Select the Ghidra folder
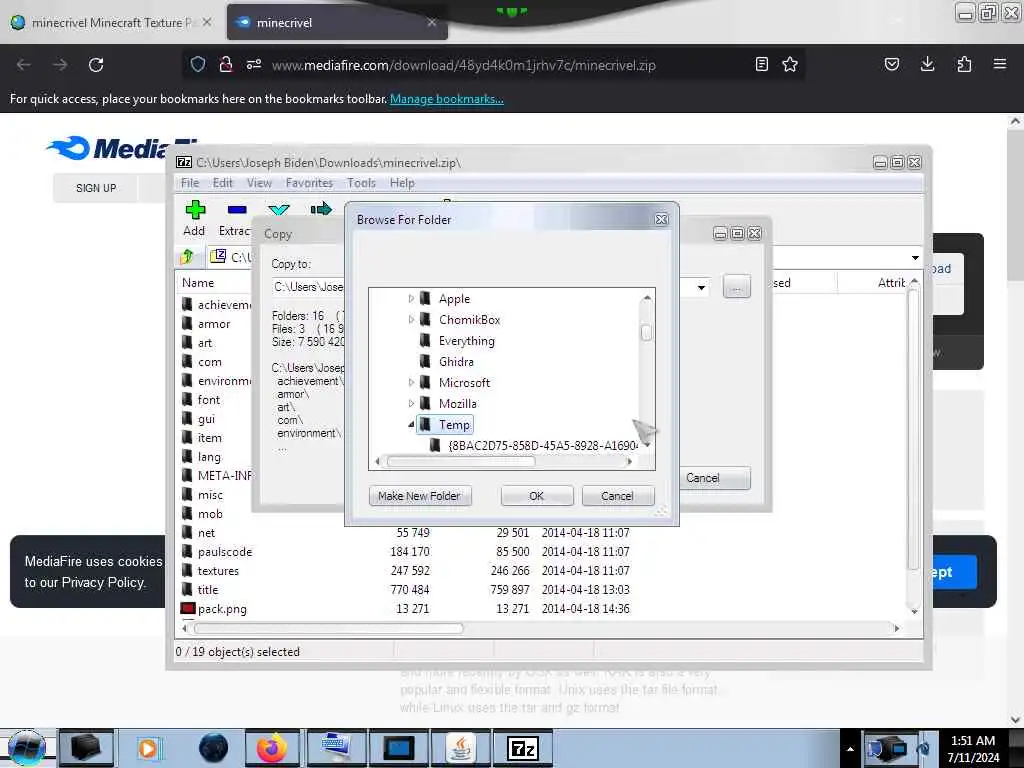The width and height of the screenshot is (1024, 768). click(456, 362)
